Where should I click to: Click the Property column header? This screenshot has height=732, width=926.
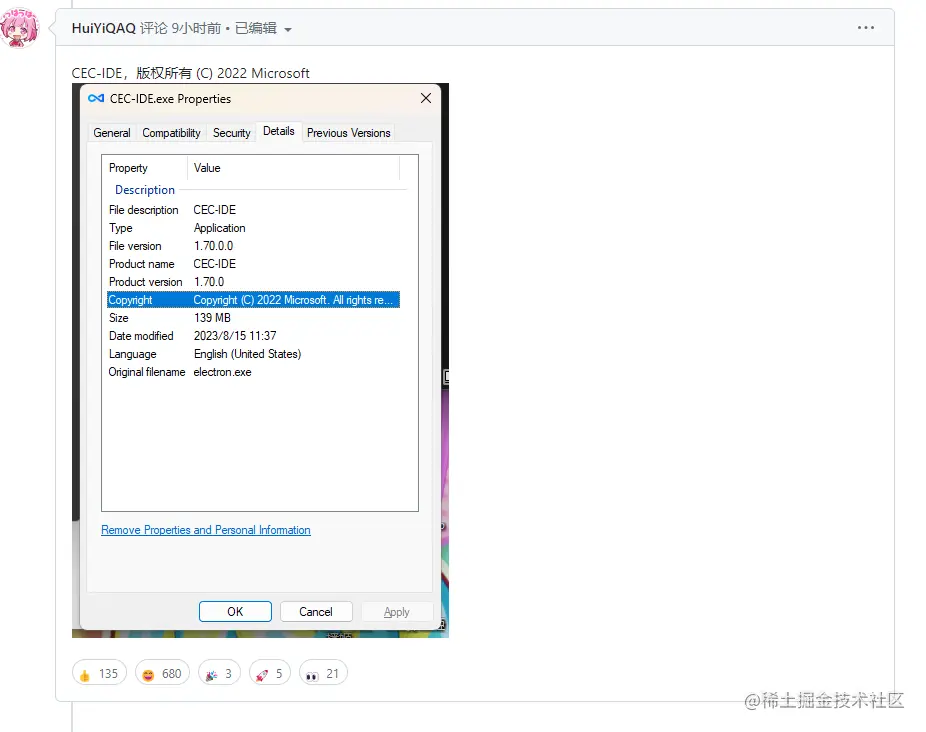point(145,168)
